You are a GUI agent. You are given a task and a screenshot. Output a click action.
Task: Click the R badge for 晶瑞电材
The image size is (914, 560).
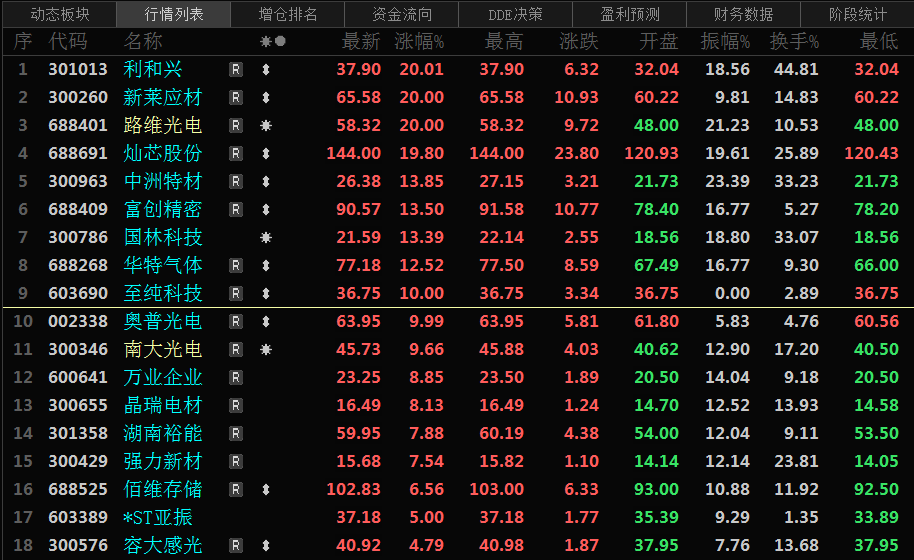point(235,406)
